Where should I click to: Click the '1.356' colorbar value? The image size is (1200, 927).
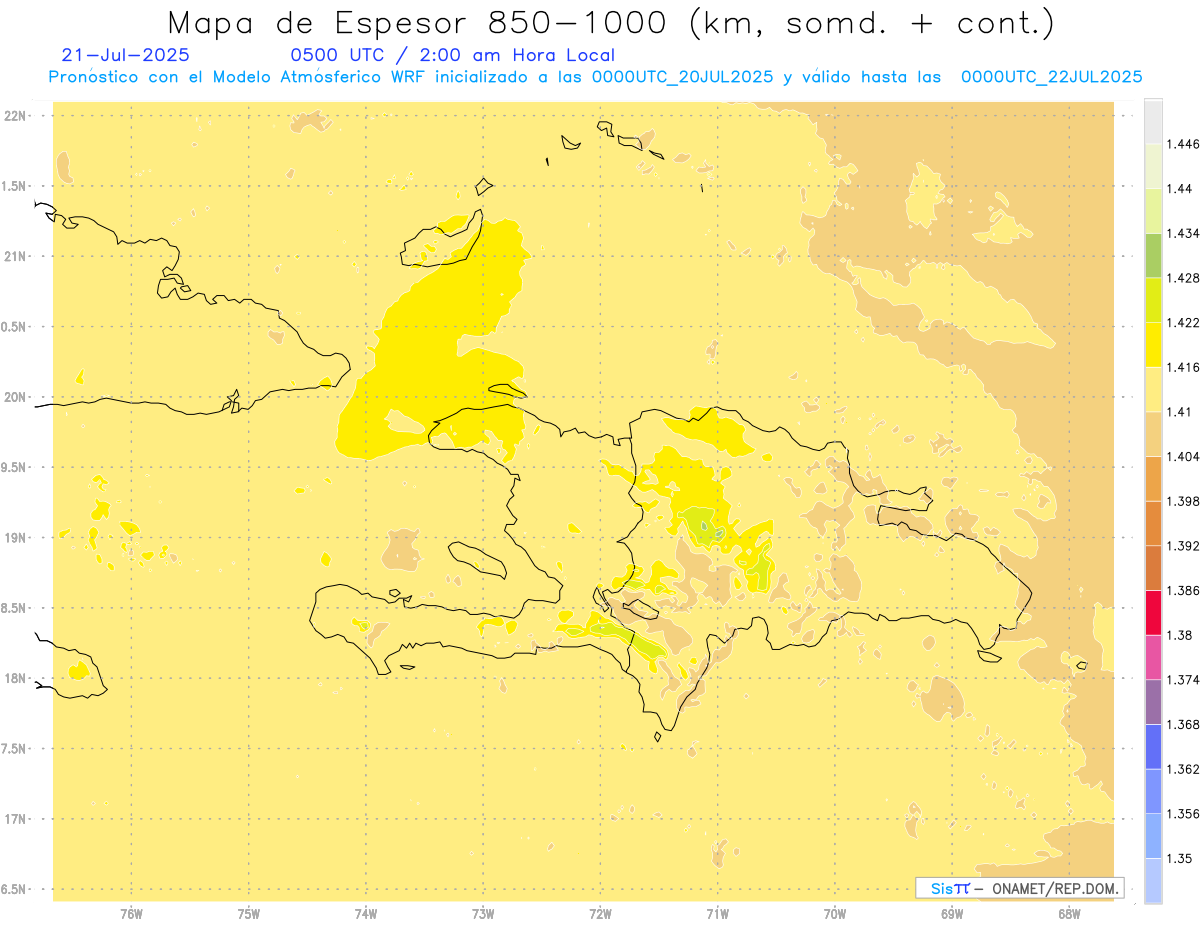pos(1184,815)
